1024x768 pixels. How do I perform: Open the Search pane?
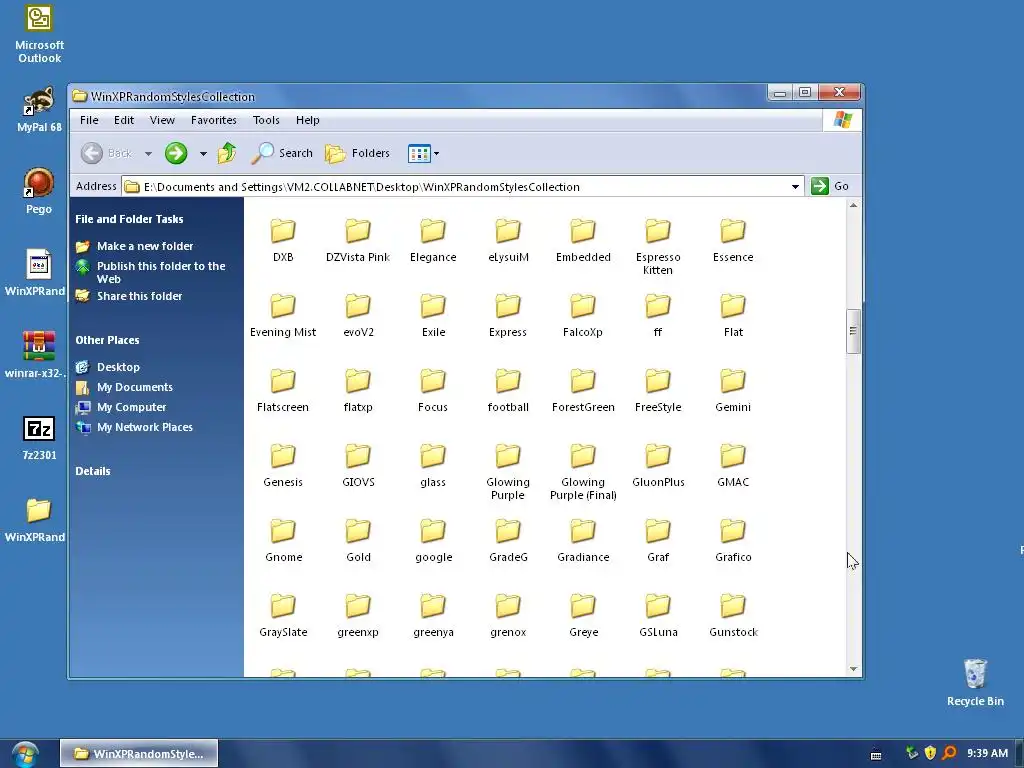[x=282, y=153]
